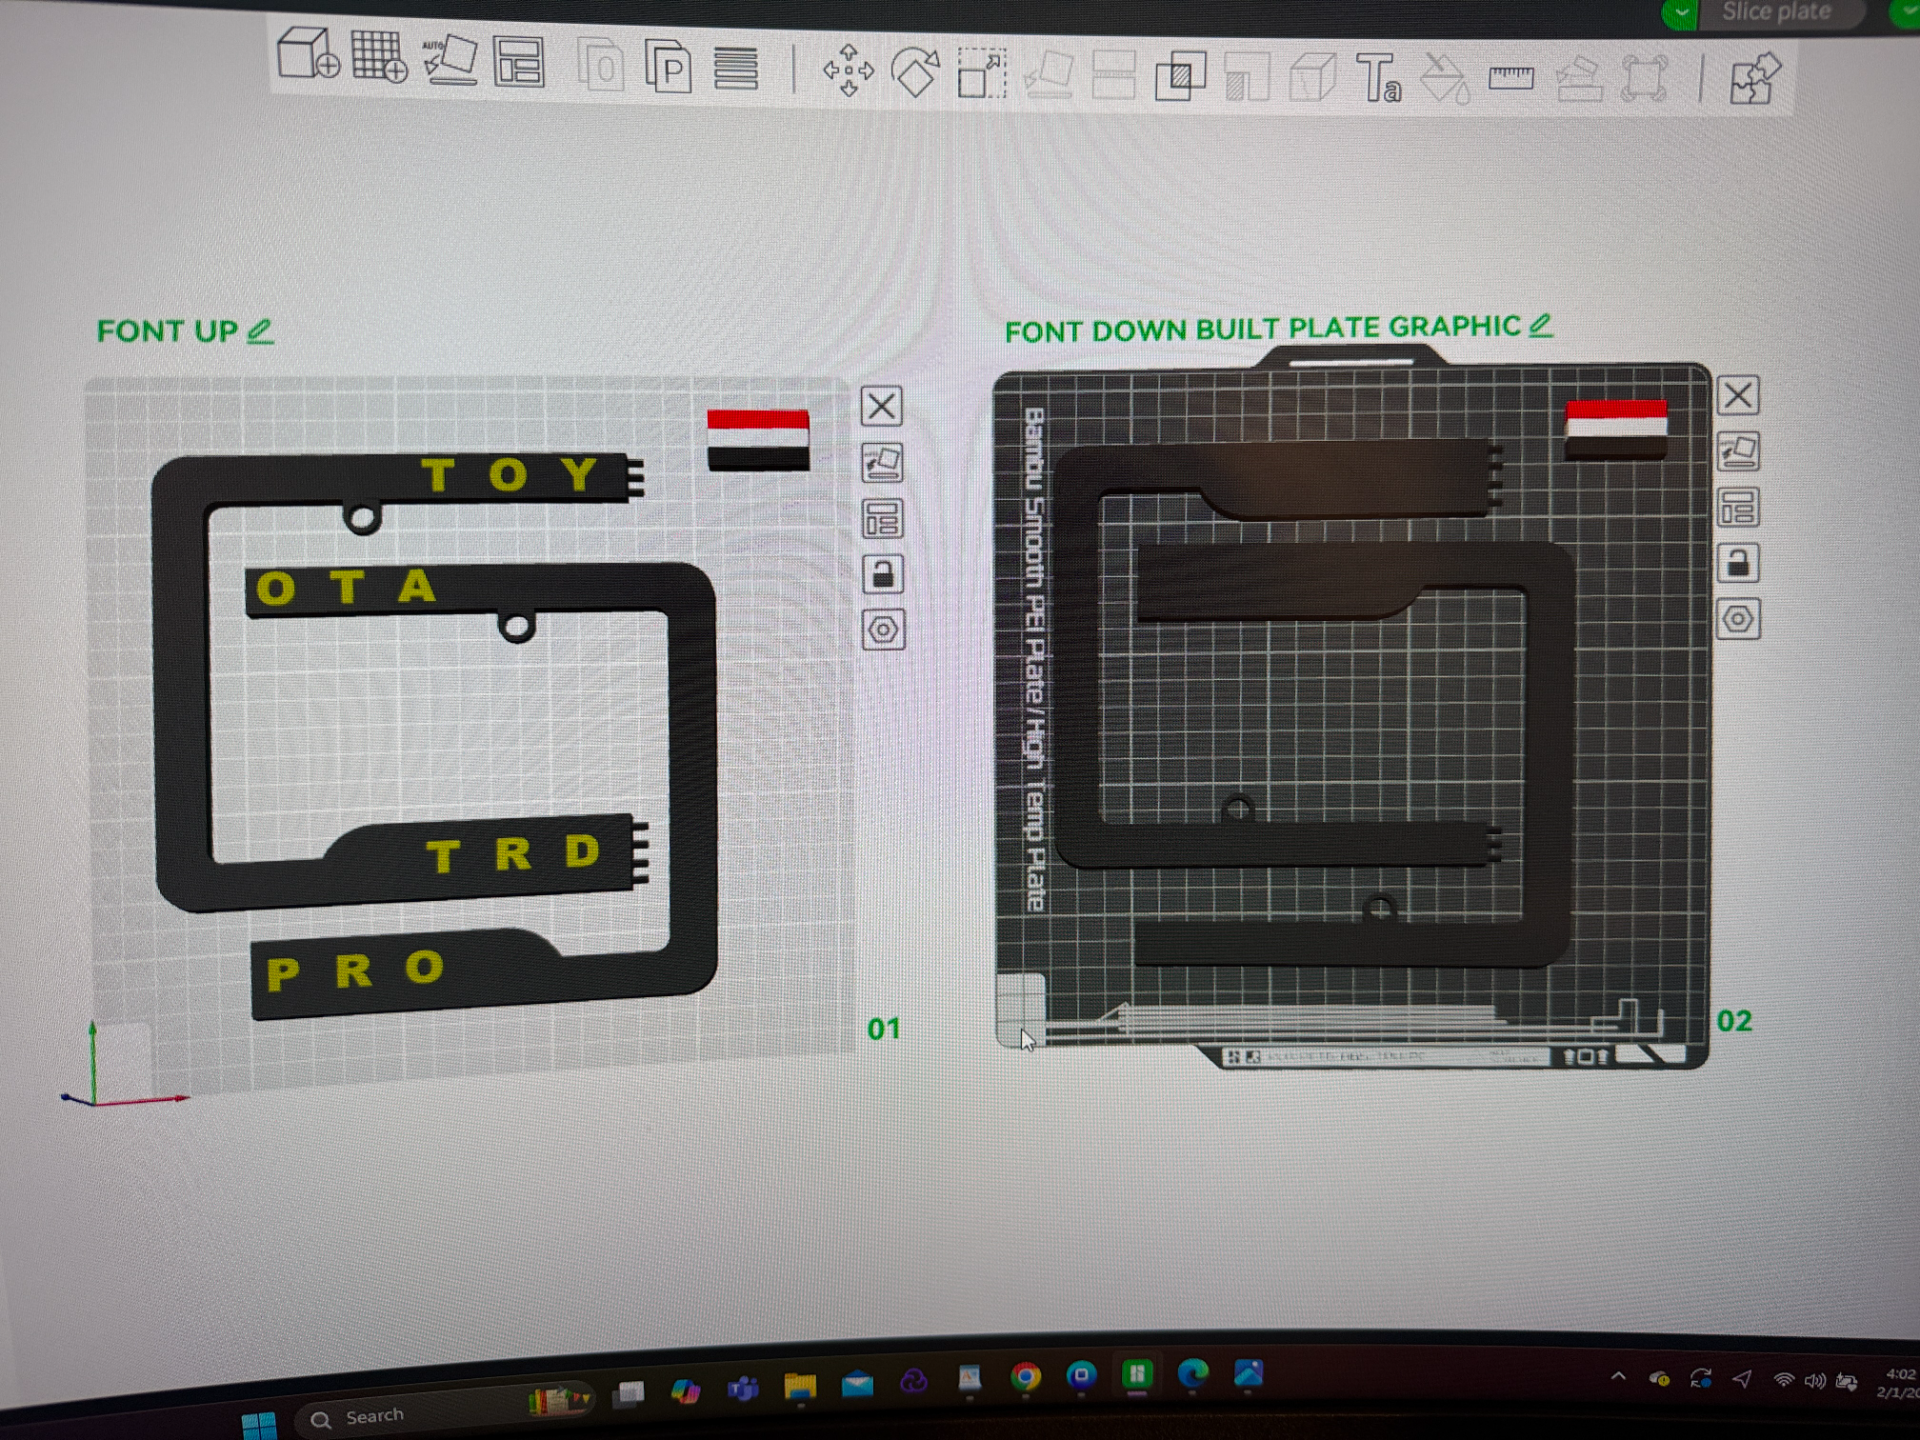Open Microsoft Teams from the taskbar
The height and width of the screenshot is (1440, 1920).
coord(743,1389)
